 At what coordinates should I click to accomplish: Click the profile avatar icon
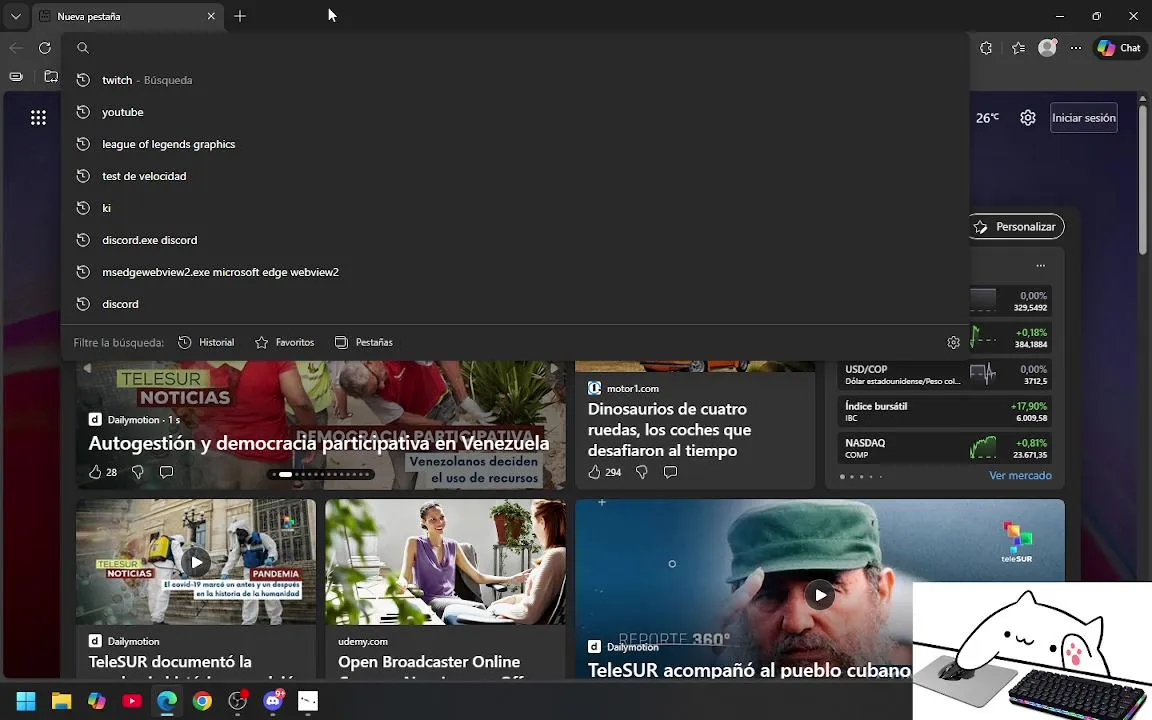tap(1047, 48)
